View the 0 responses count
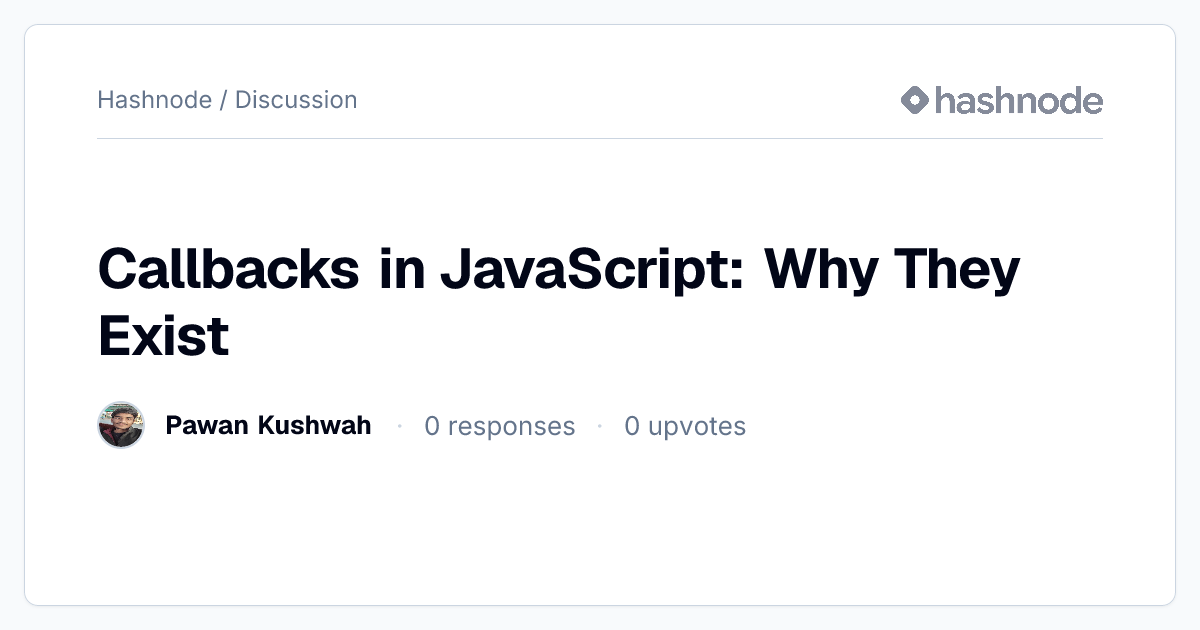The height and width of the screenshot is (630, 1200). (500, 426)
